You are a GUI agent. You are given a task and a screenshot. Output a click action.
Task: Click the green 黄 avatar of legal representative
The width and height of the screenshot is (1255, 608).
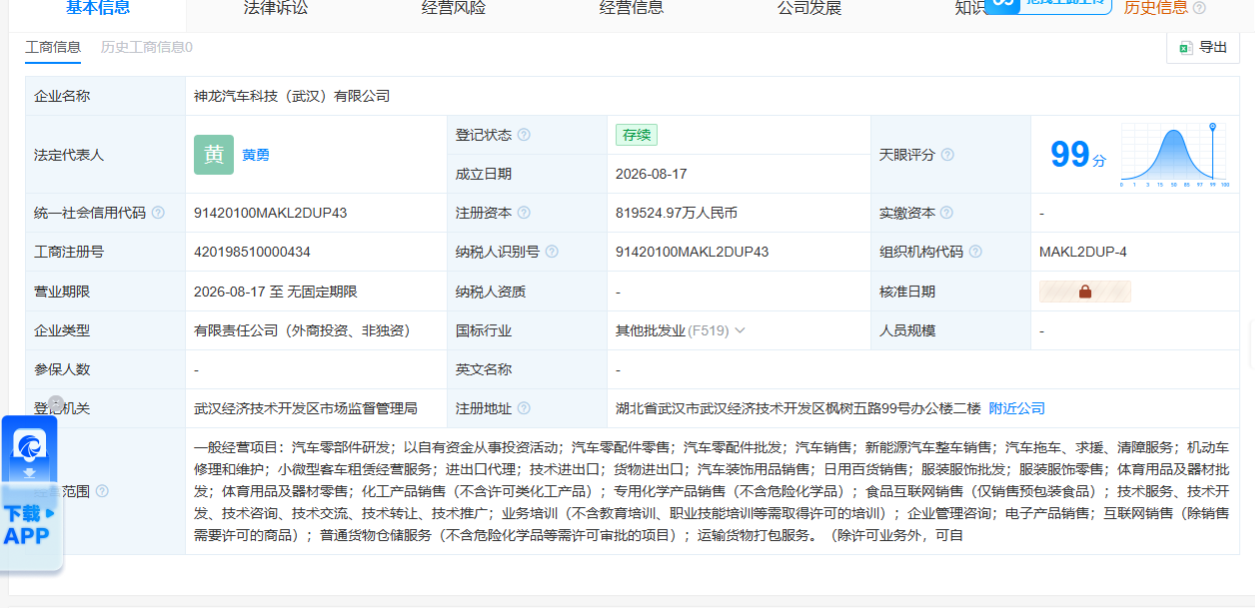214,155
